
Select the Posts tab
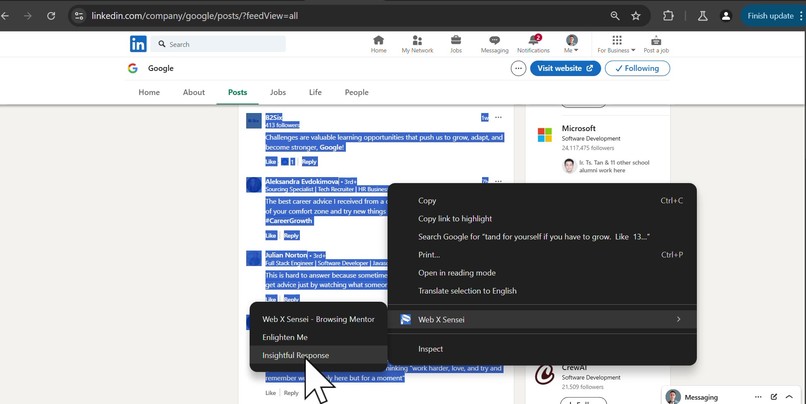pyautogui.click(x=237, y=93)
